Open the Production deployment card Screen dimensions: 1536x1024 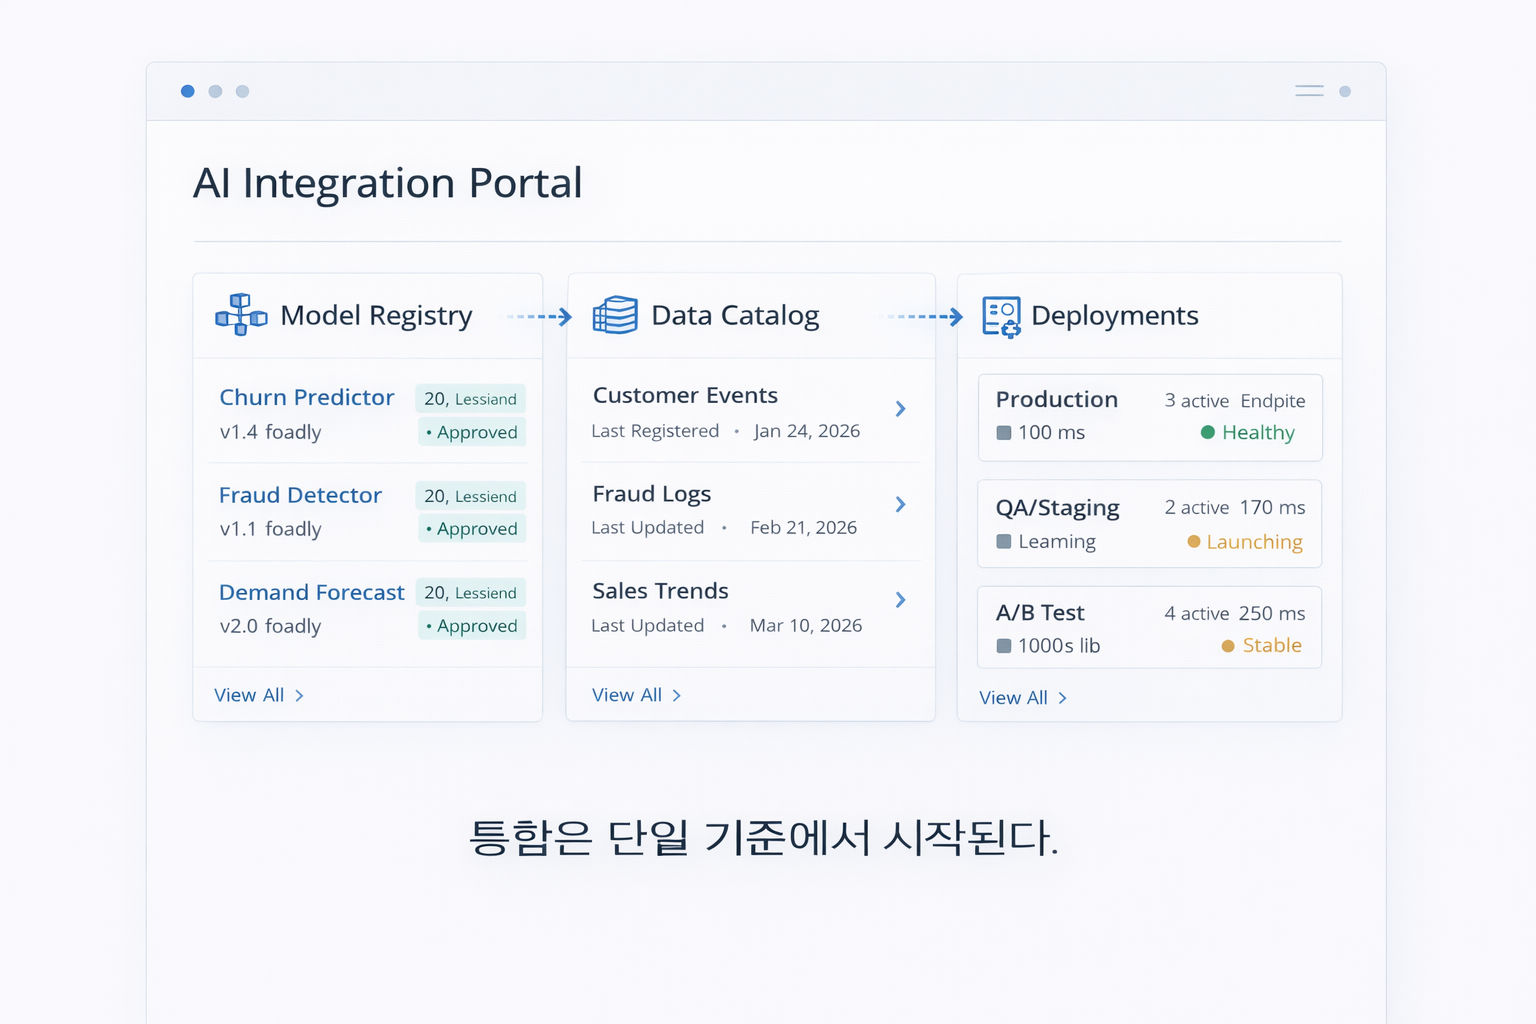click(1150, 418)
